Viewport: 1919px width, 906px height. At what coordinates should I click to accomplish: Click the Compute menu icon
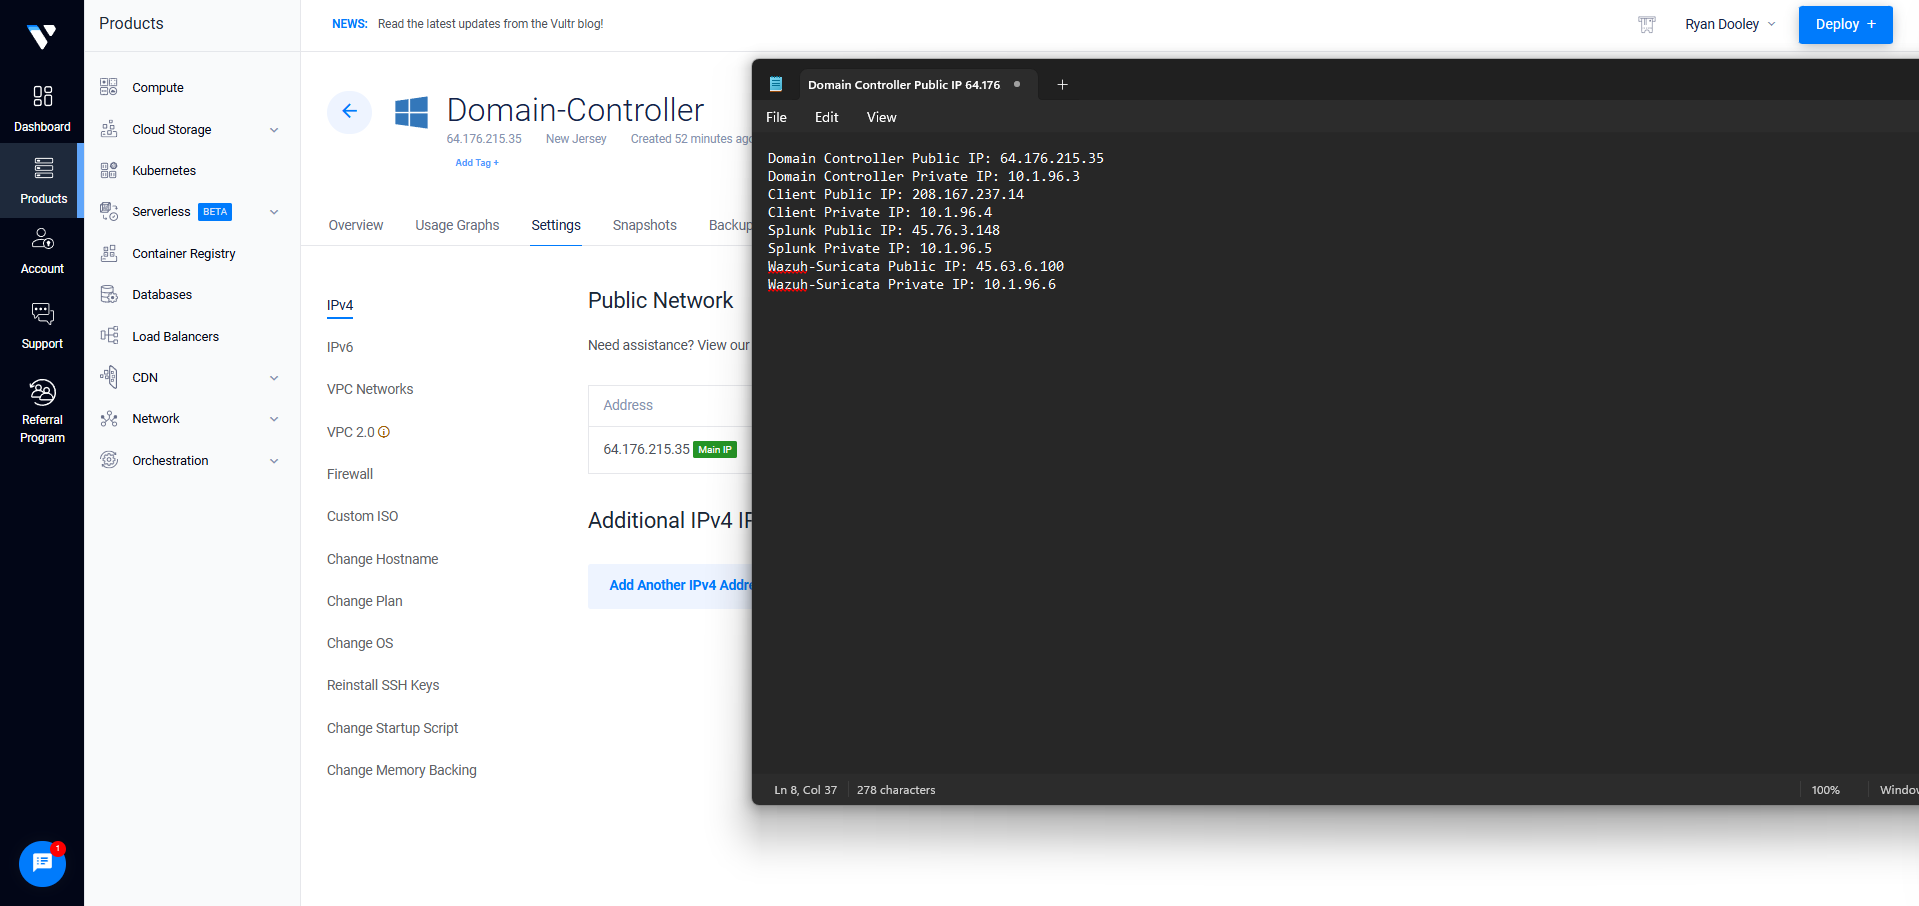pyautogui.click(x=109, y=87)
